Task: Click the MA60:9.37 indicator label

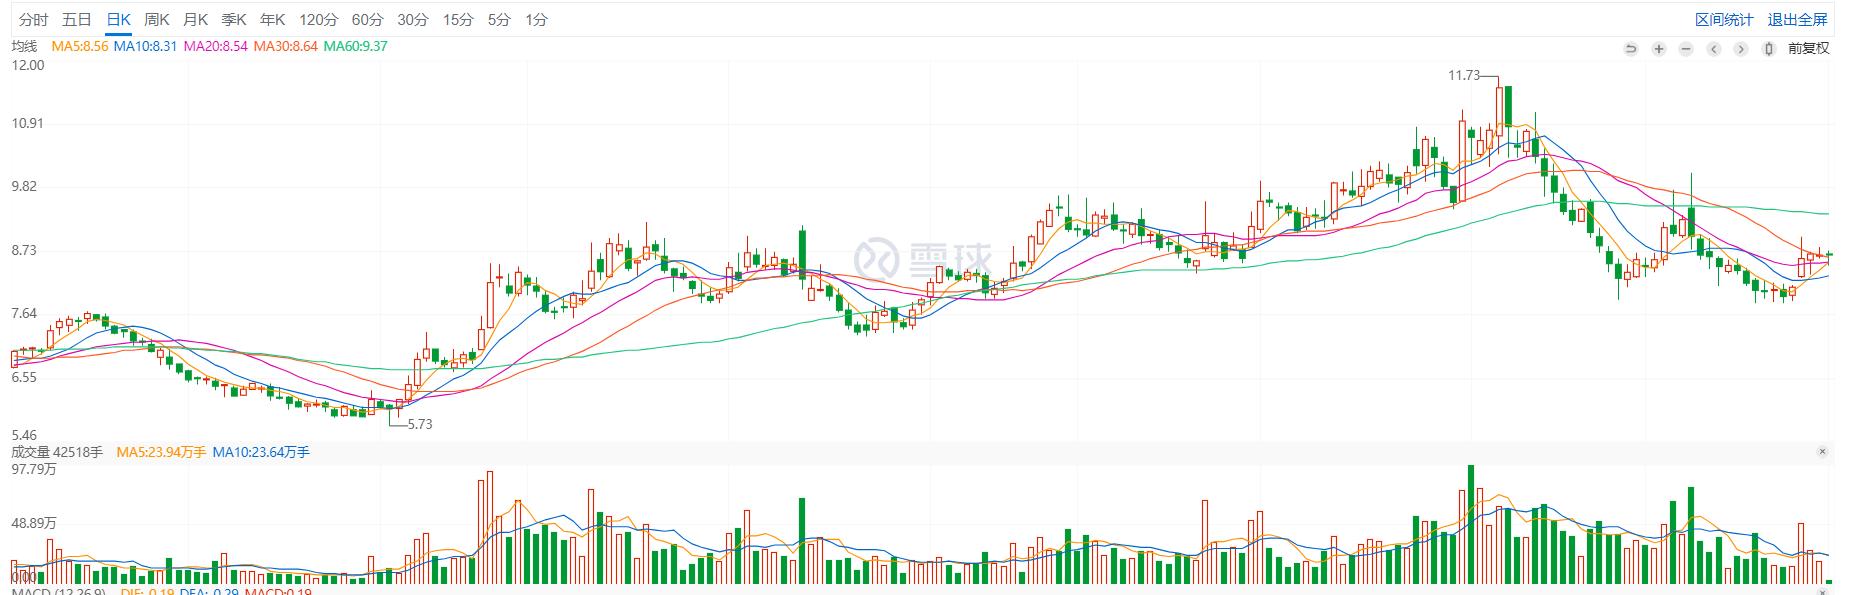Action: click(x=355, y=46)
